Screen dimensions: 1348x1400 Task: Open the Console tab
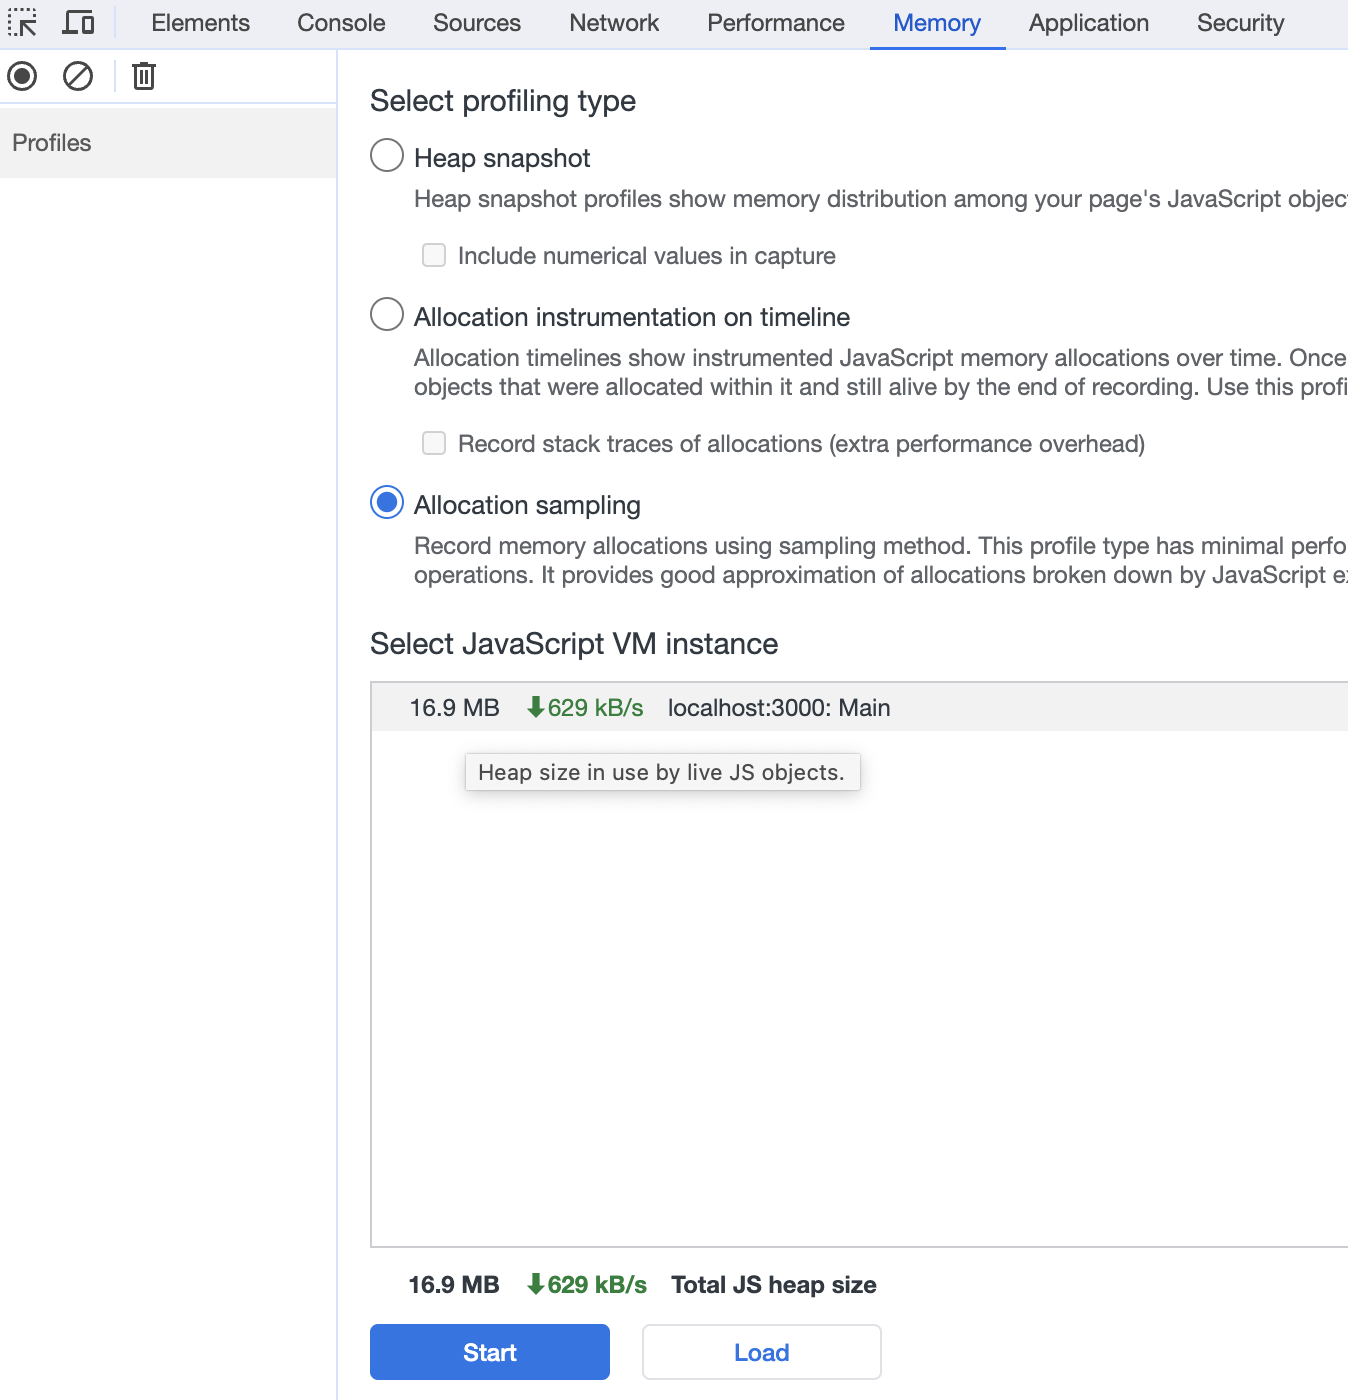(x=340, y=23)
